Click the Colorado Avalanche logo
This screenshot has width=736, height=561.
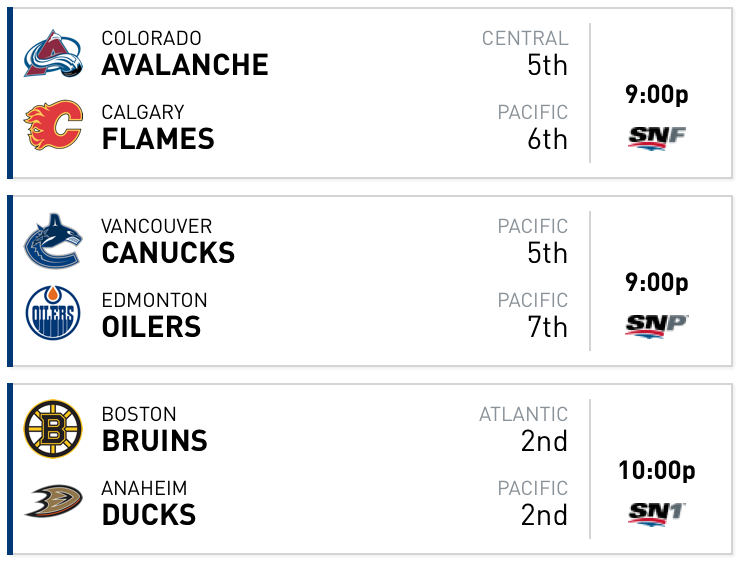54,53
